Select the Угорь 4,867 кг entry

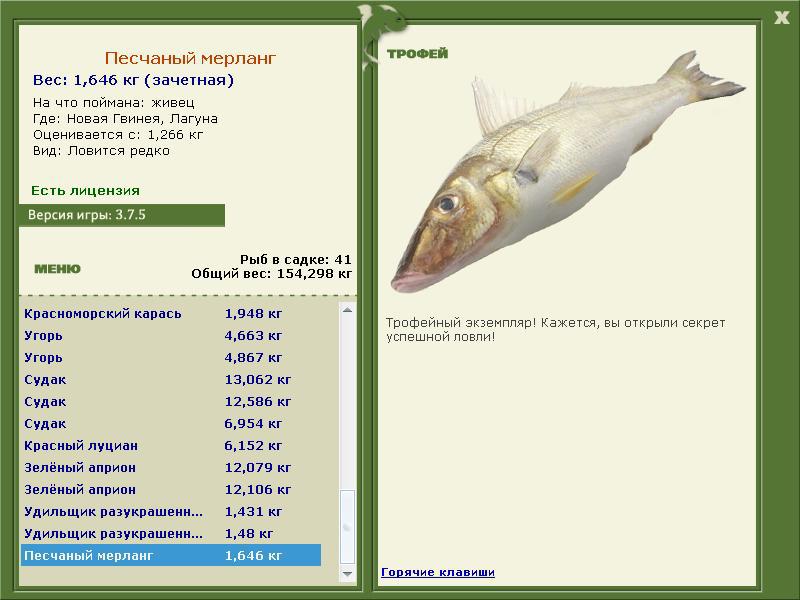point(171,358)
